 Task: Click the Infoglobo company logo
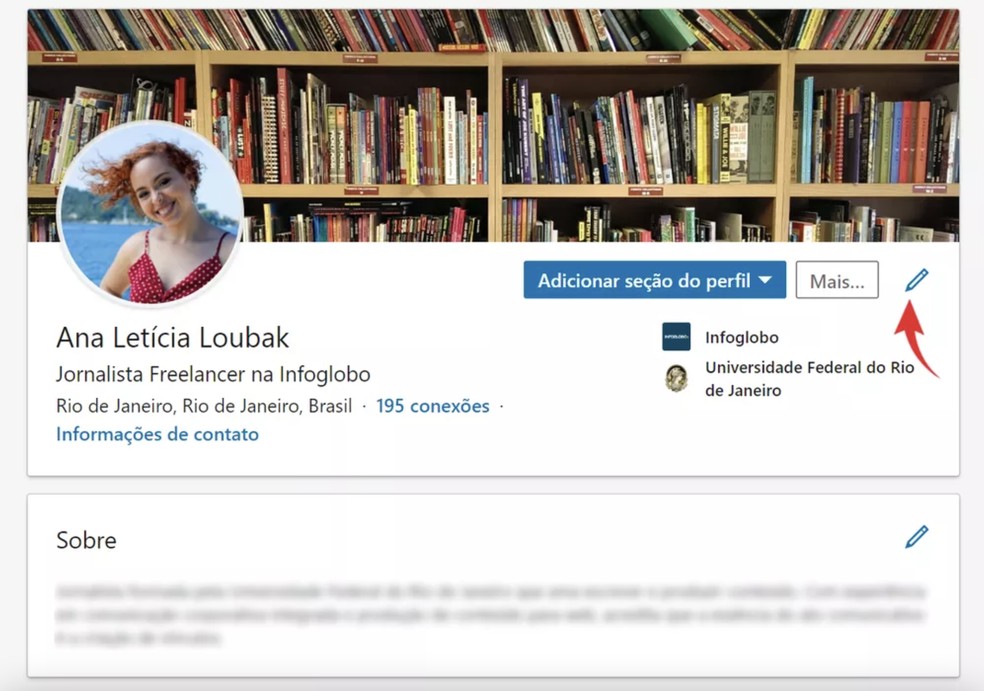(676, 337)
